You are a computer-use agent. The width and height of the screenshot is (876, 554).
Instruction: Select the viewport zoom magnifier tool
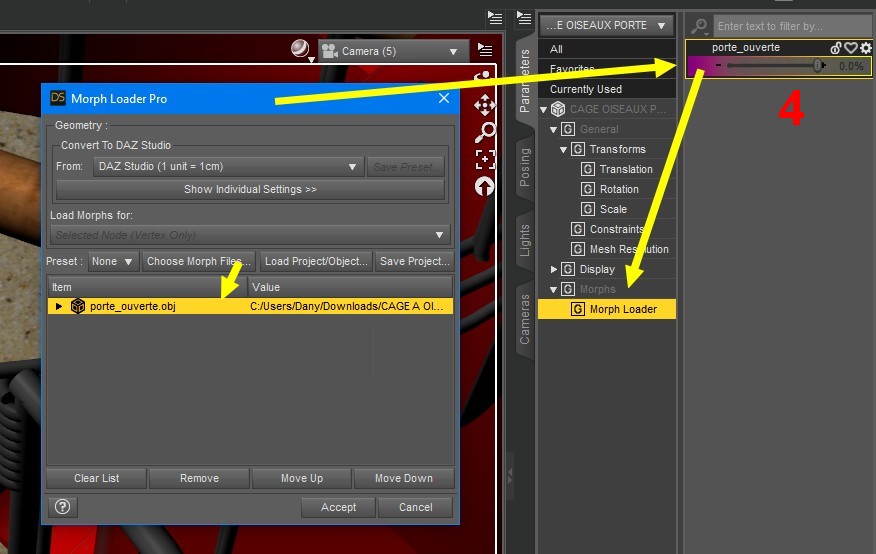(484, 132)
